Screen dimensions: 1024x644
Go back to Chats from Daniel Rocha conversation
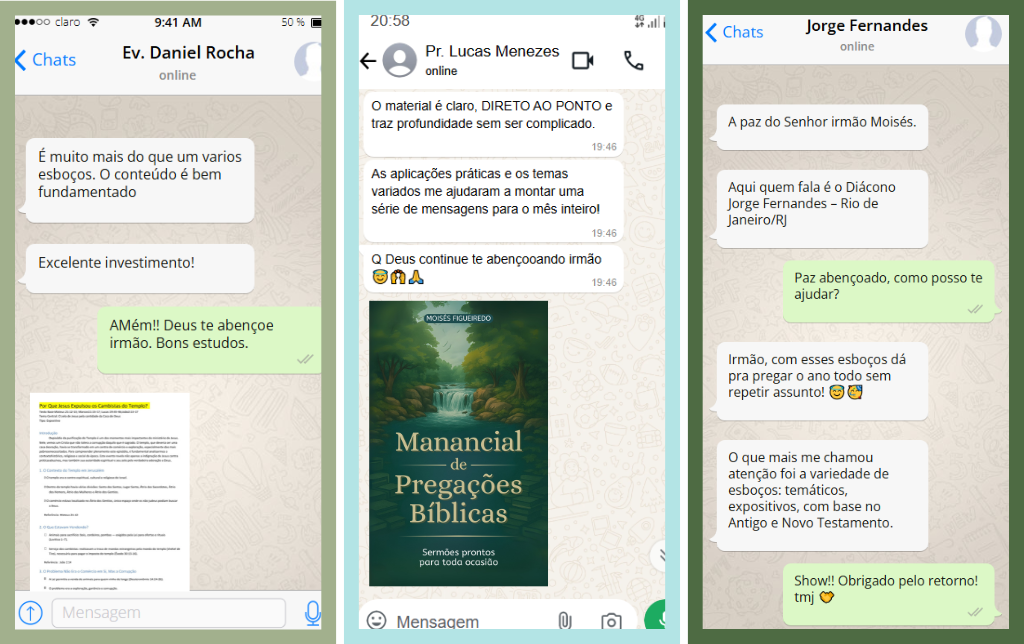coord(45,60)
